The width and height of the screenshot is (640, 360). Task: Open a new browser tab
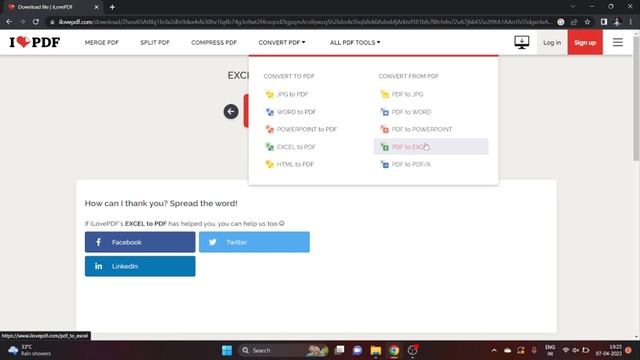[112, 7]
